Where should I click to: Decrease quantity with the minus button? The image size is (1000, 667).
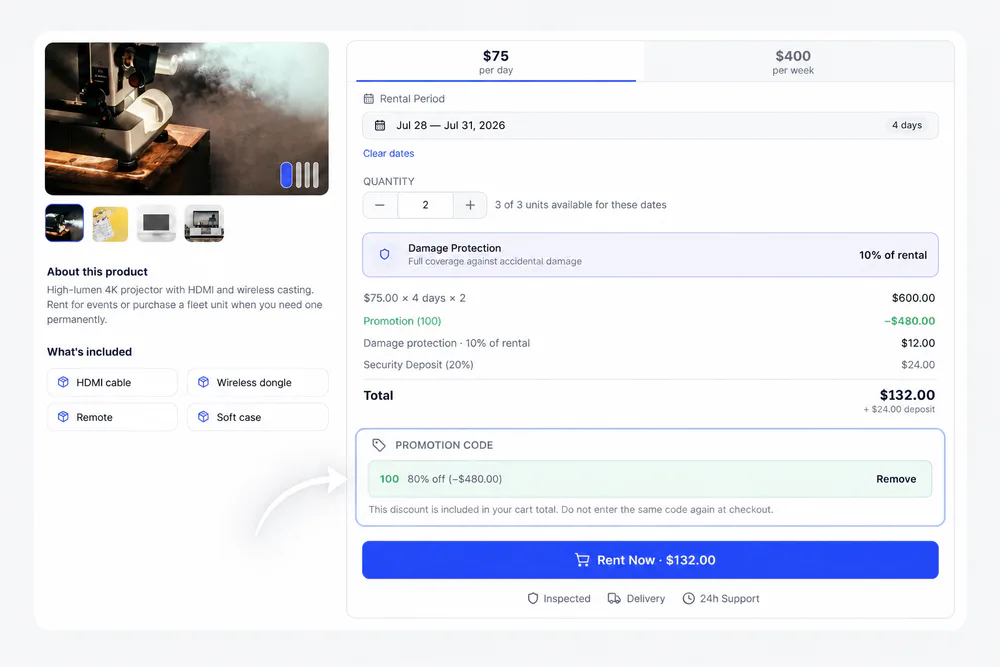click(x=380, y=205)
